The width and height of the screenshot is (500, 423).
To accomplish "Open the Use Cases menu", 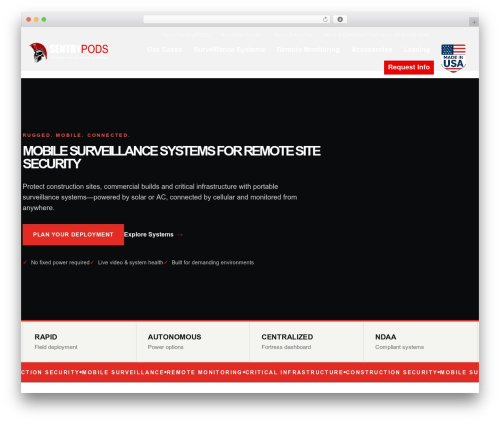I will tap(165, 50).
